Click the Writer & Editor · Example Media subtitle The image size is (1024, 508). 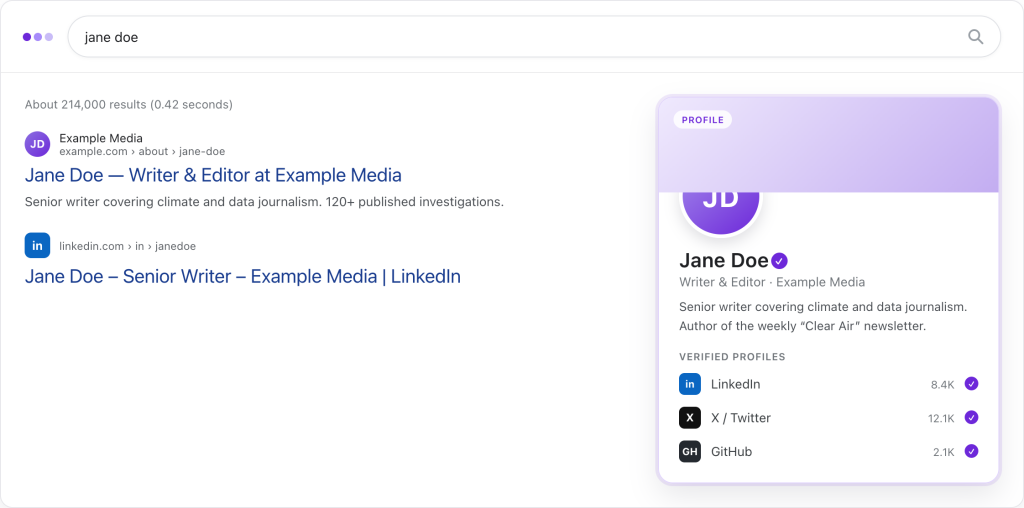click(x=772, y=282)
